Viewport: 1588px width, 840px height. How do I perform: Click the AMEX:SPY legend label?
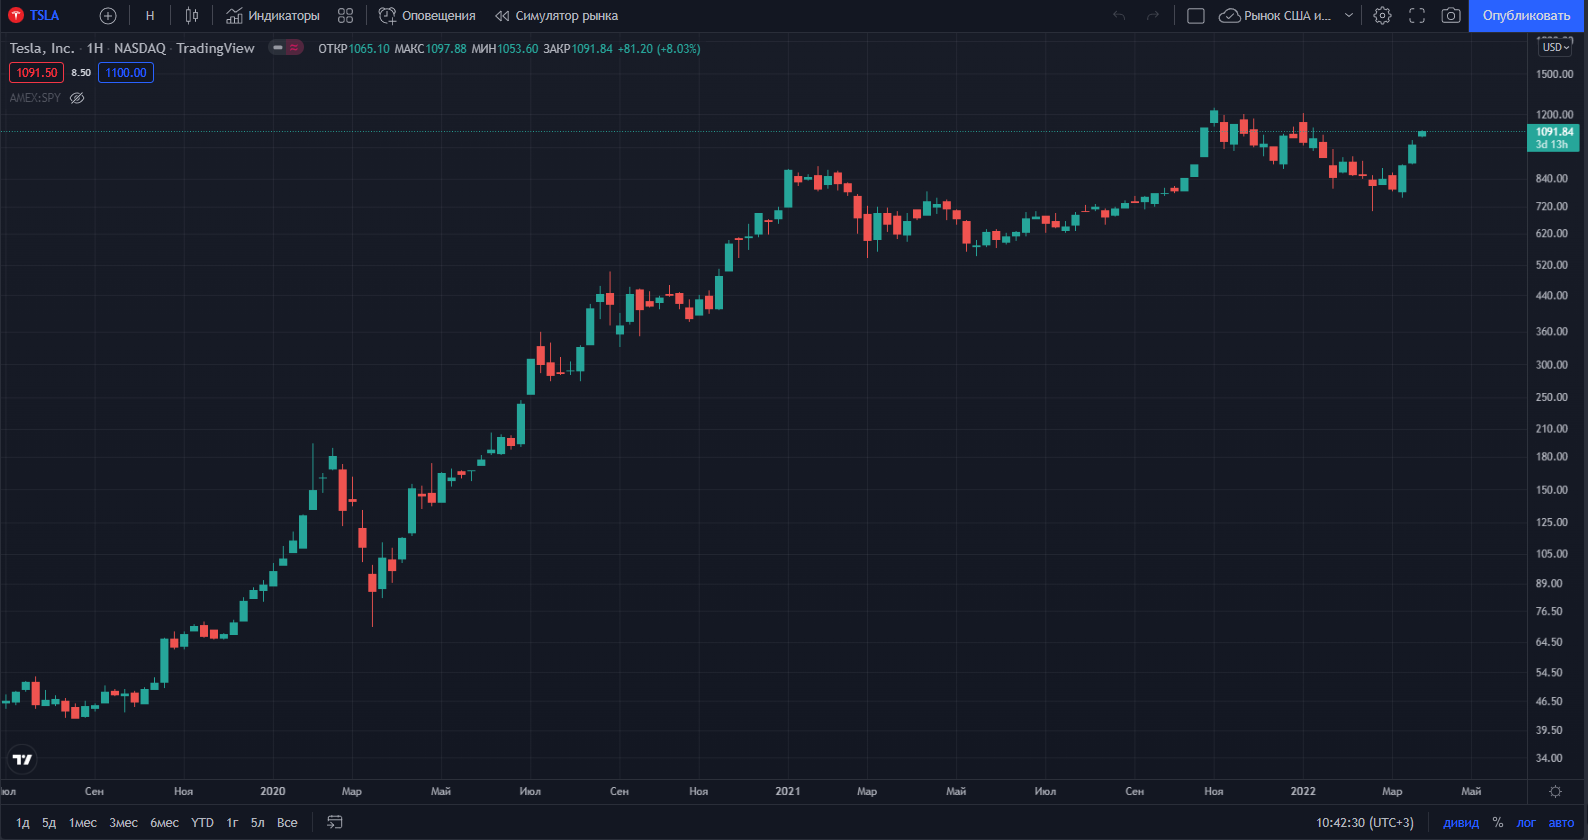[35, 98]
